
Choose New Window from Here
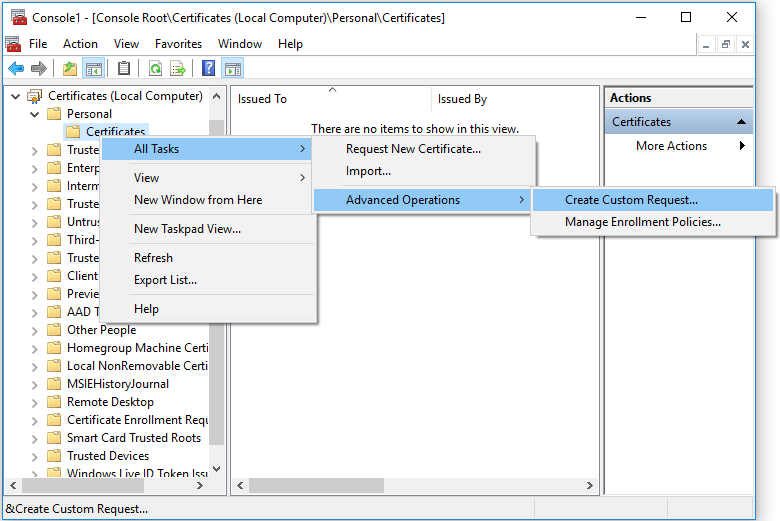tap(208, 200)
